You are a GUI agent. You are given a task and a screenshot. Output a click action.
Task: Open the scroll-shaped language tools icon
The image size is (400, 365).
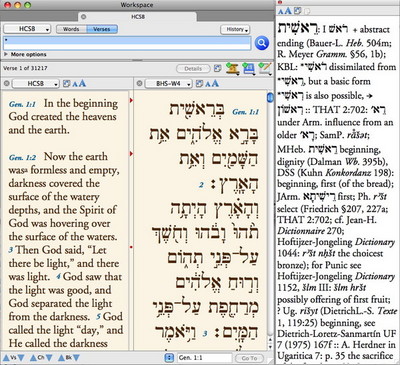coord(232,68)
